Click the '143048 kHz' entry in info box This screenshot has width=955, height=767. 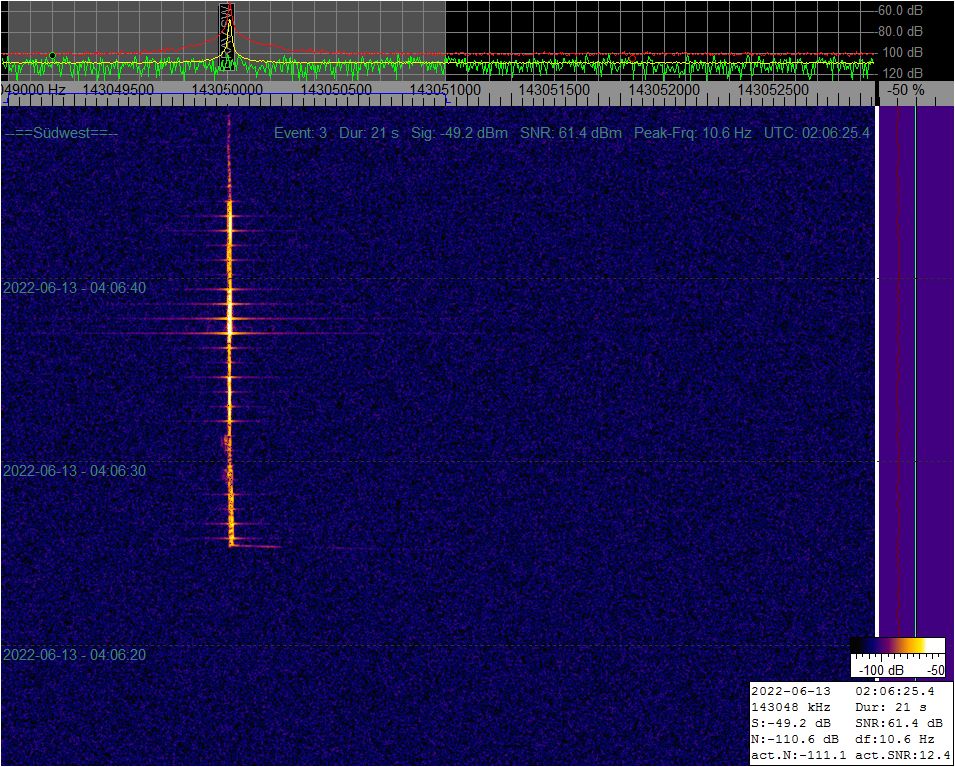(791, 708)
